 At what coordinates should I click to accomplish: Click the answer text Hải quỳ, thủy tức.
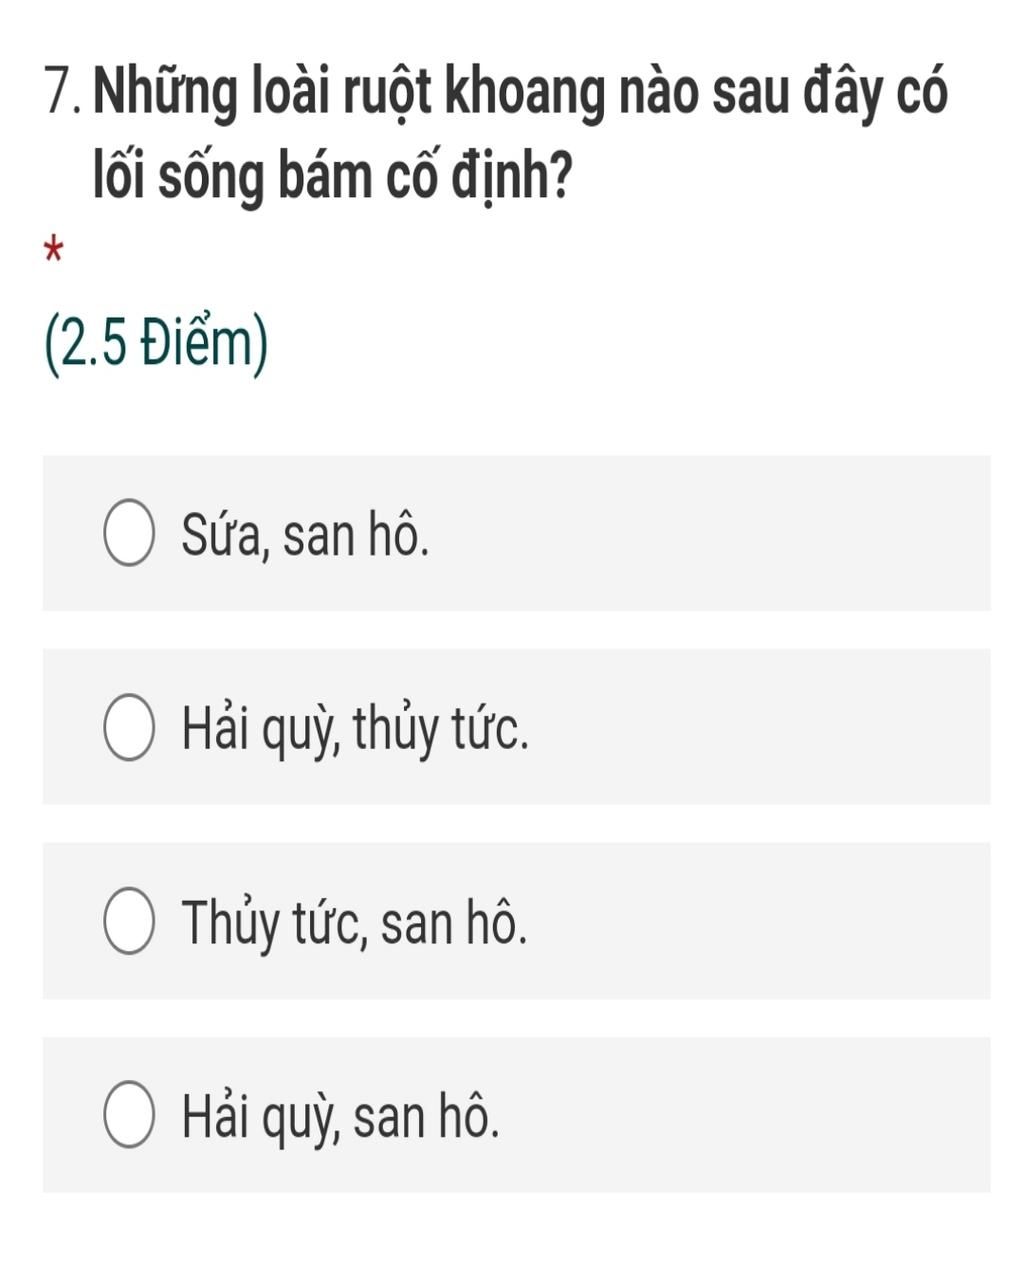(x=355, y=730)
